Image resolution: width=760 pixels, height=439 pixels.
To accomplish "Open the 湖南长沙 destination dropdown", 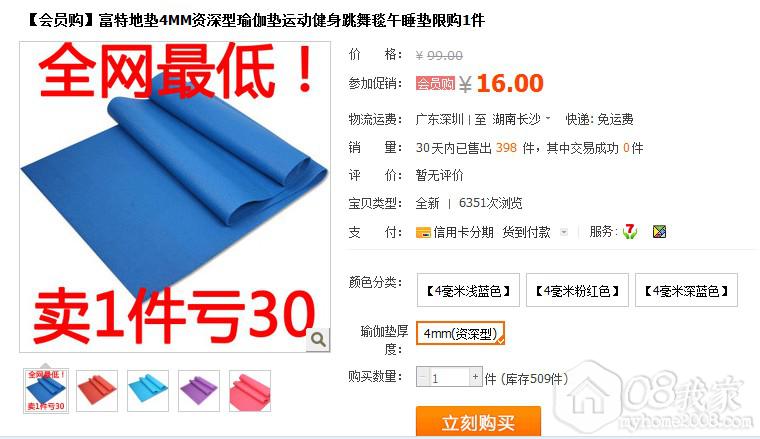I will pyautogui.click(x=521, y=119).
